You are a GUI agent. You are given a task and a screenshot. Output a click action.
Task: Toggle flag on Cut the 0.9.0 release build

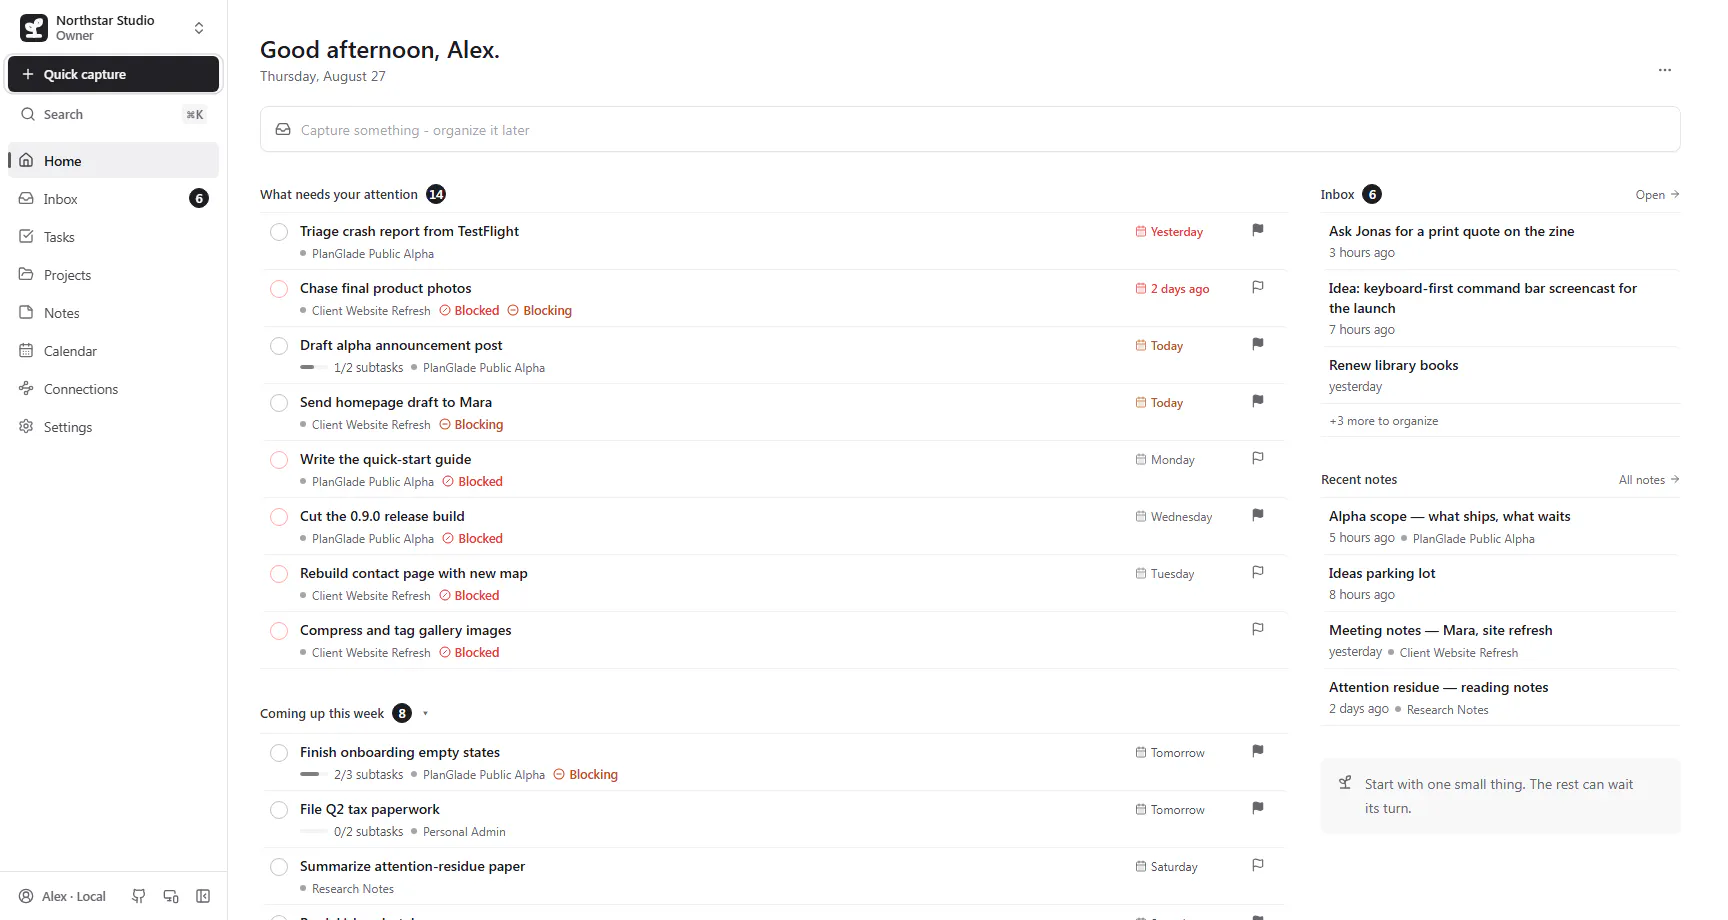1258,515
